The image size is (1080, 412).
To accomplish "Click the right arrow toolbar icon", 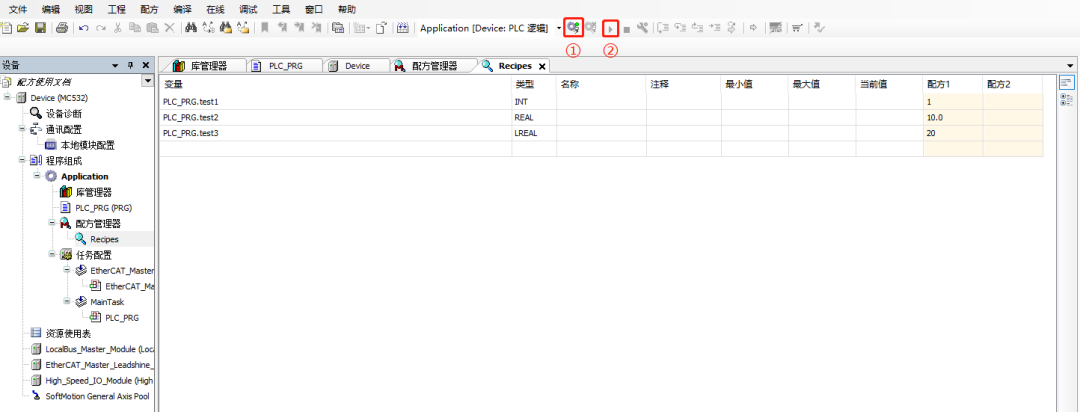I will pyautogui.click(x=754, y=28).
